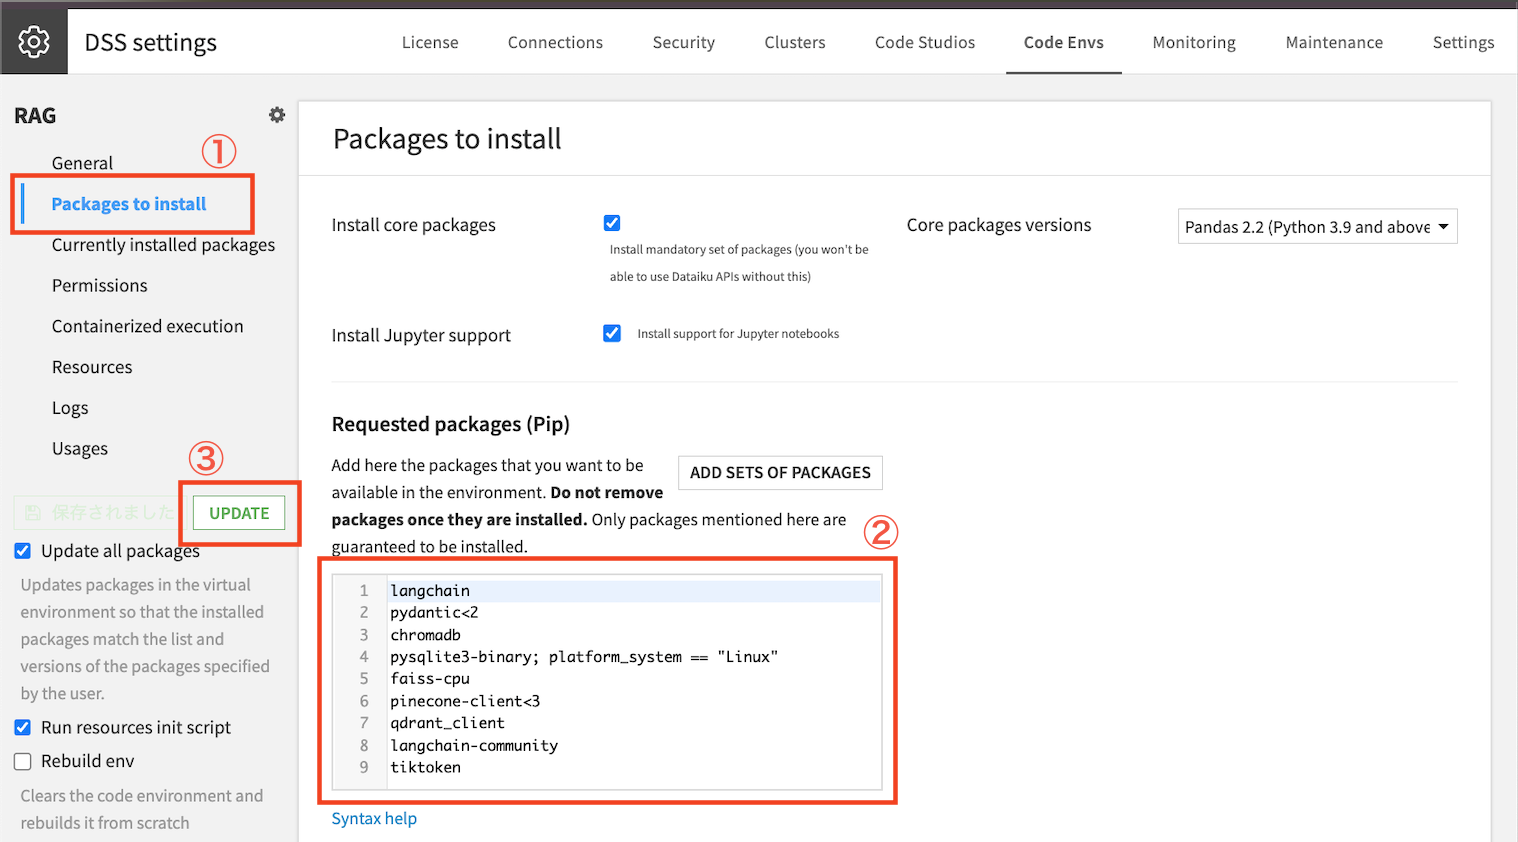The image size is (1518, 842).
Task: Open the RAG environment gear menu
Action: (x=277, y=115)
